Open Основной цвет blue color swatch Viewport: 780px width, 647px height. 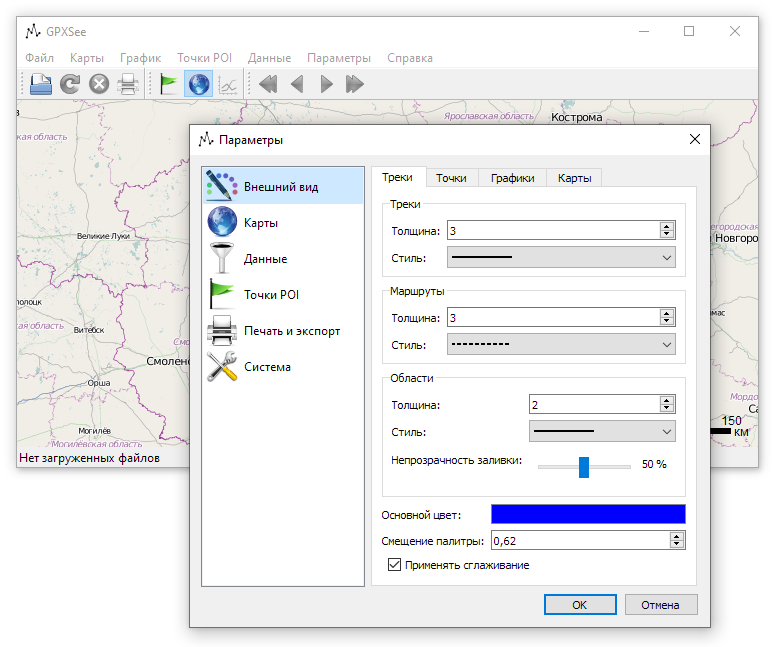(x=588, y=514)
